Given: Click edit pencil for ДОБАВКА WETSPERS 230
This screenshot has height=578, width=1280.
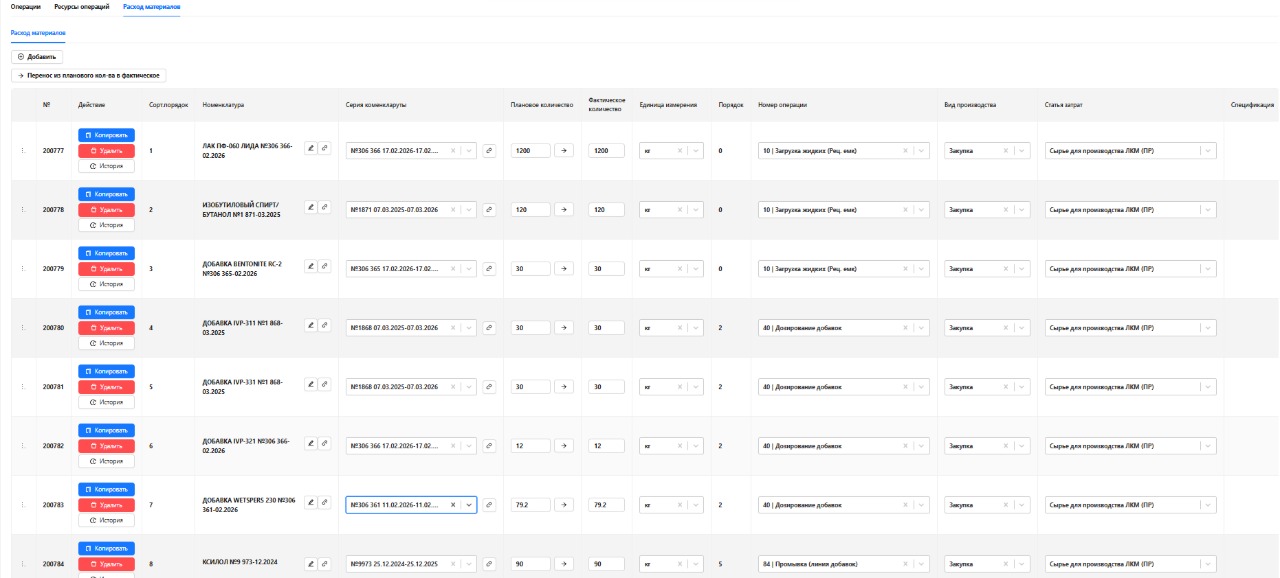Looking at the screenshot, I should click(311, 502).
